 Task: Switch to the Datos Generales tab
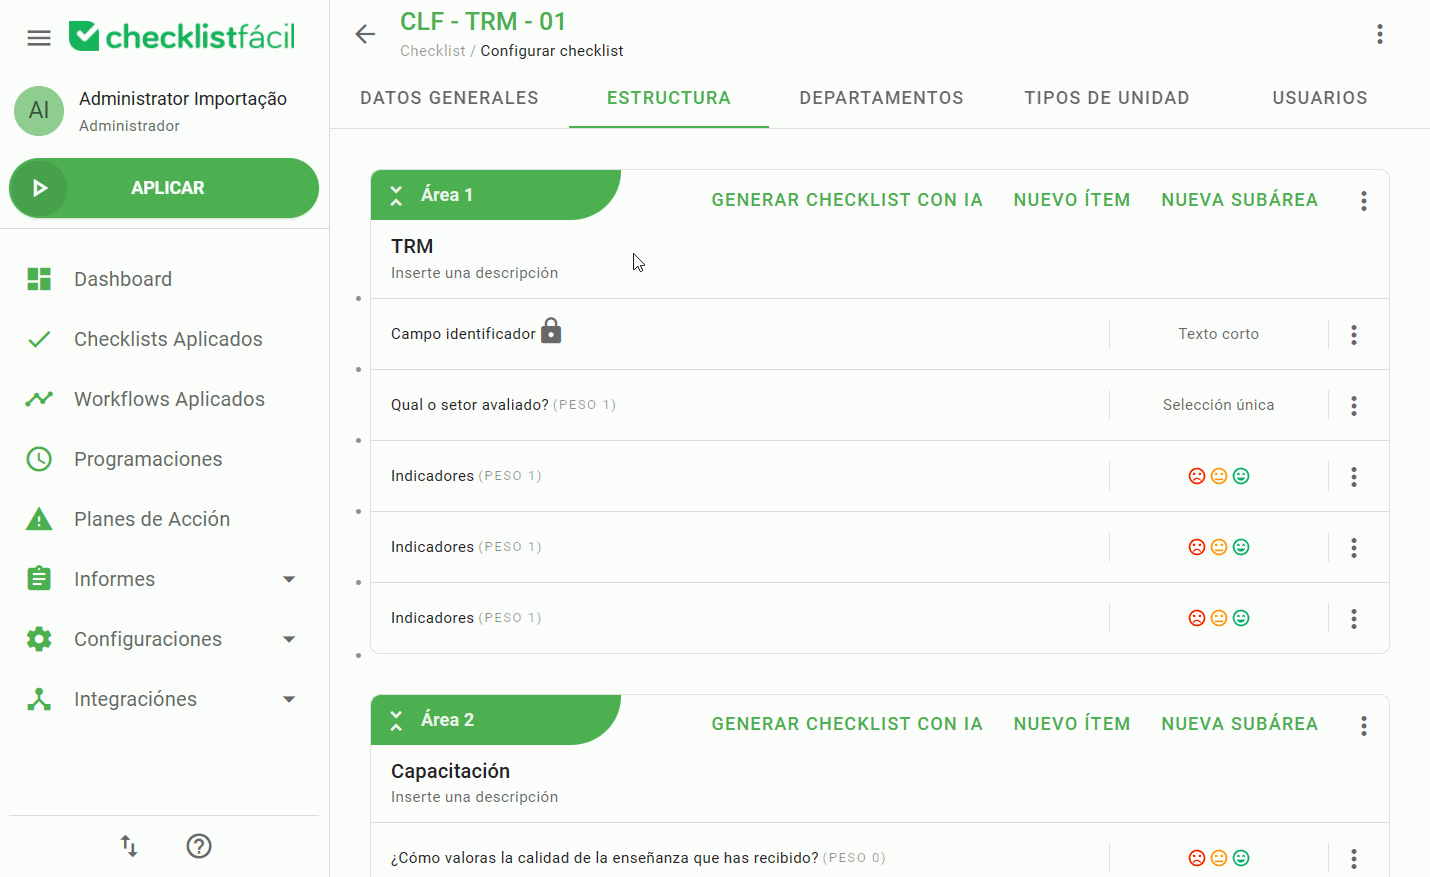click(449, 98)
